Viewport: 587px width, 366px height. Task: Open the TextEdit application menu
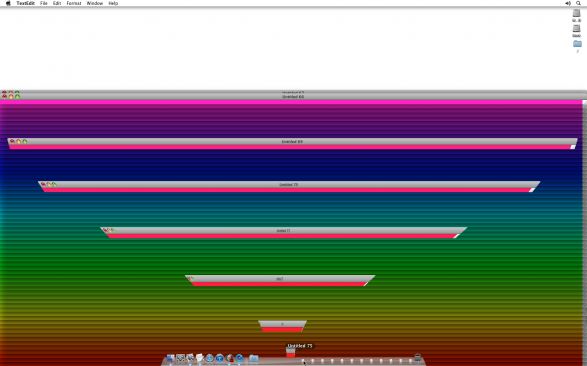[25, 3]
